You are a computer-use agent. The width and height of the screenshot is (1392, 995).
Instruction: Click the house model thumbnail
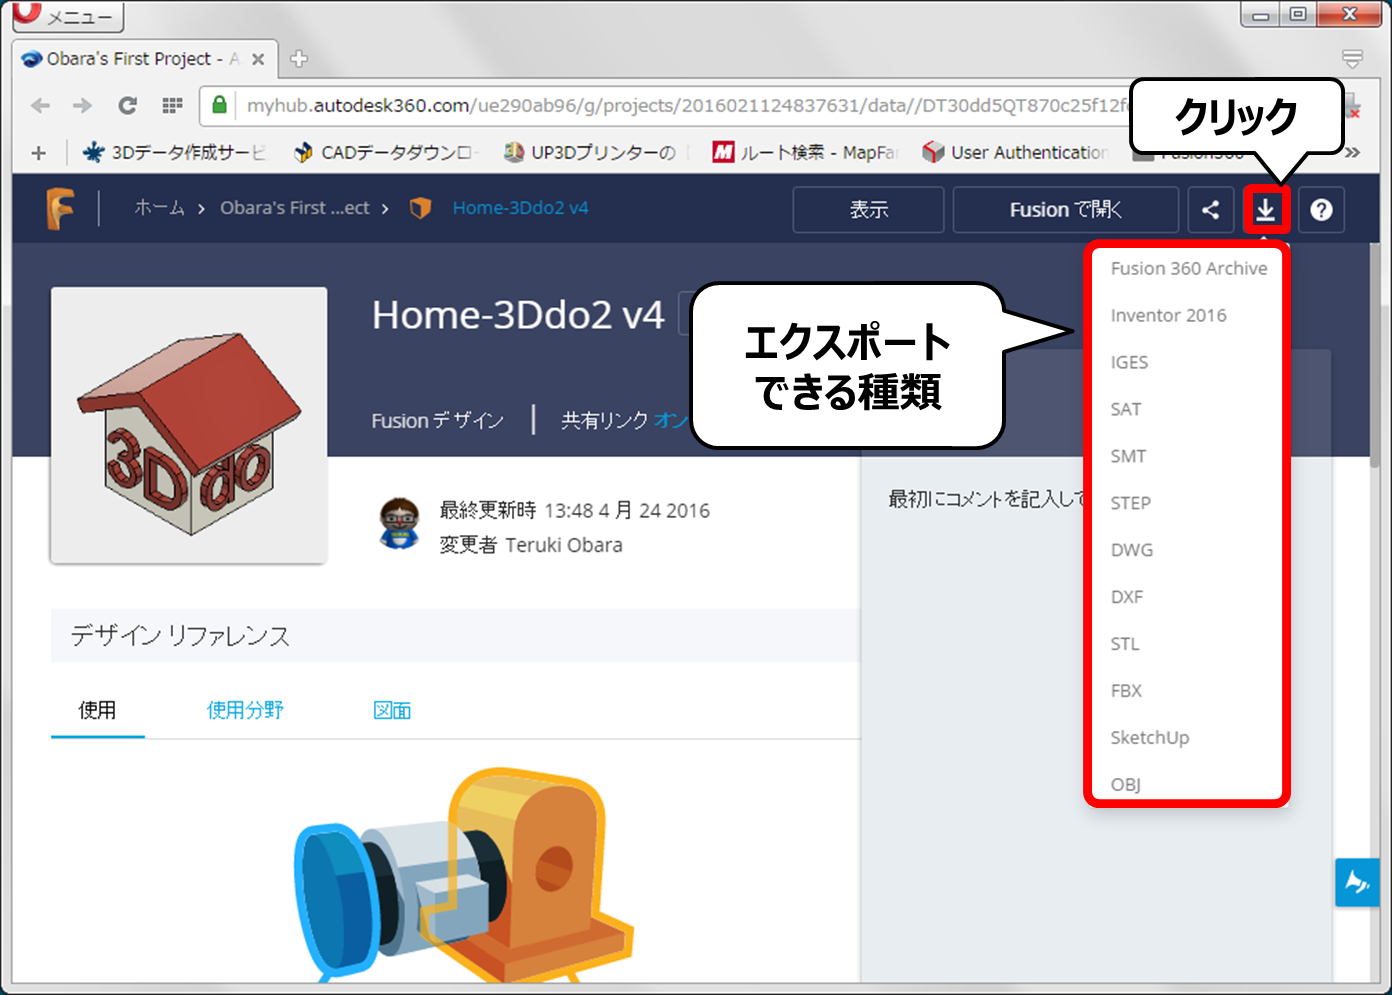[189, 426]
